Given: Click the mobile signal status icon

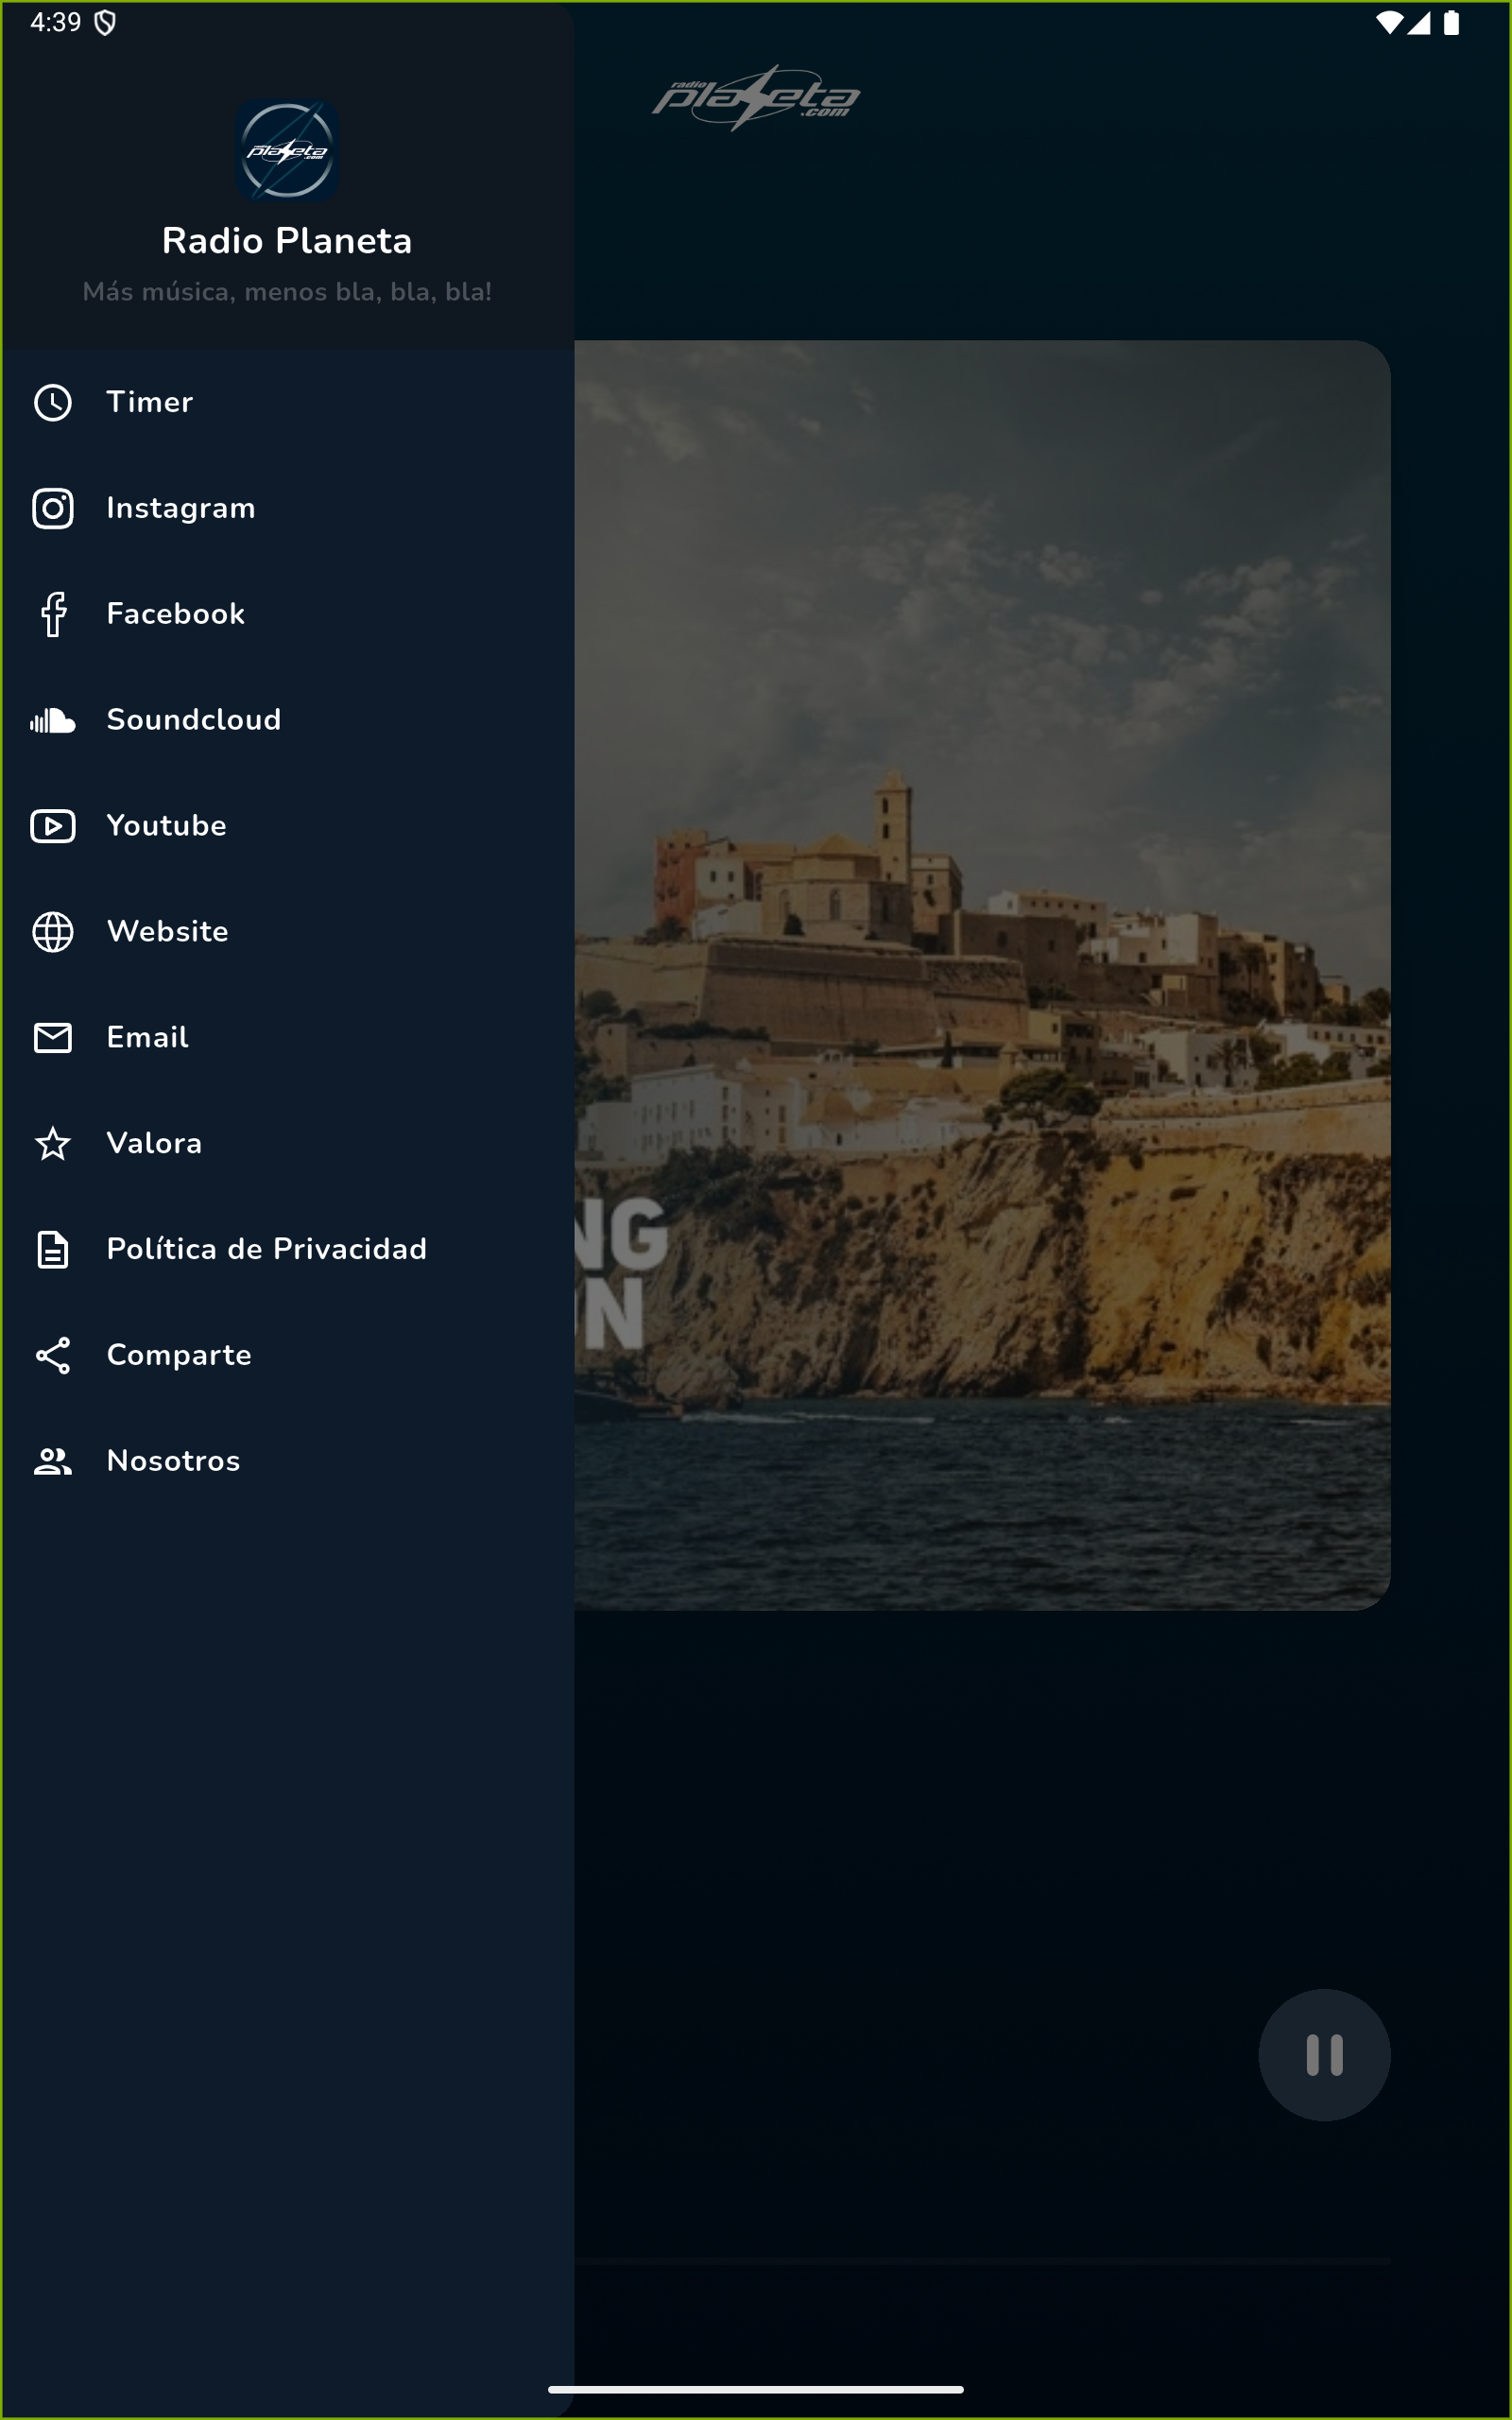Looking at the screenshot, I should click(x=1418, y=22).
